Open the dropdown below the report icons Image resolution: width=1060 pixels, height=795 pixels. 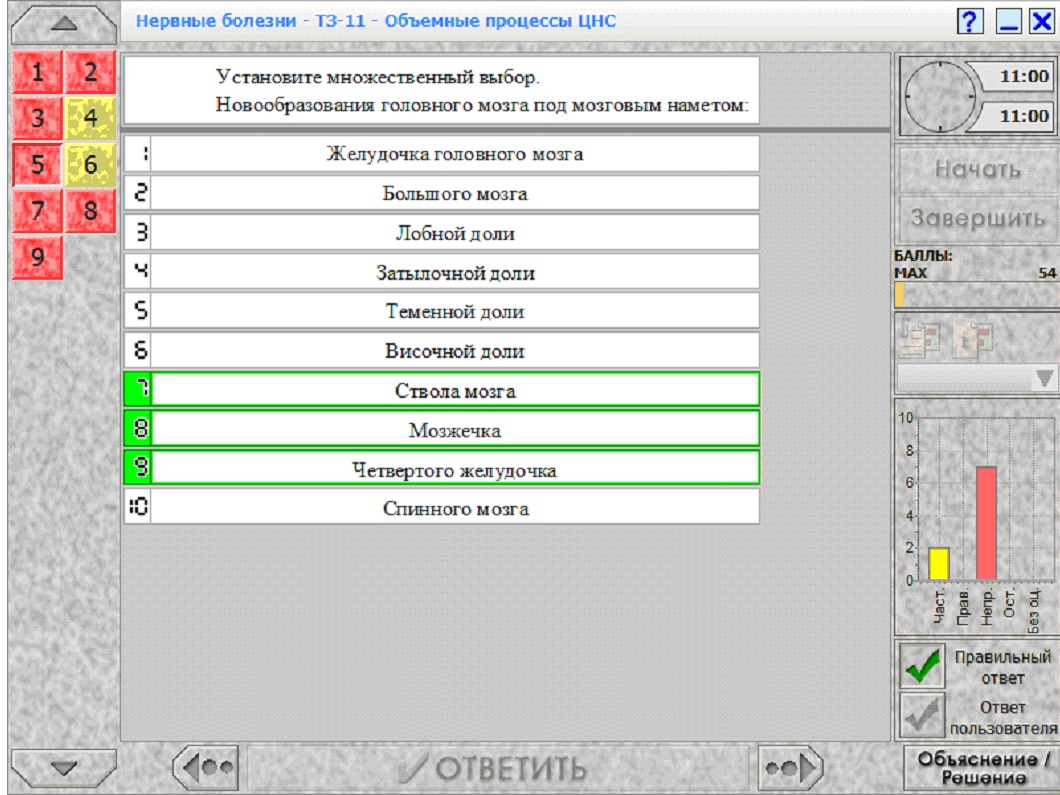(977, 378)
